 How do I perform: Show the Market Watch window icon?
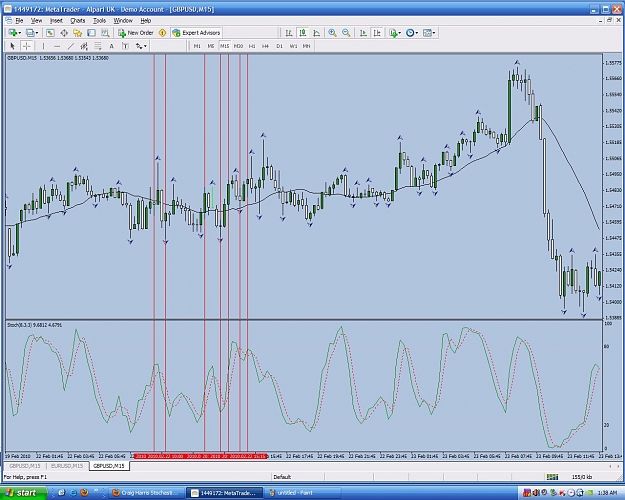tap(50, 33)
